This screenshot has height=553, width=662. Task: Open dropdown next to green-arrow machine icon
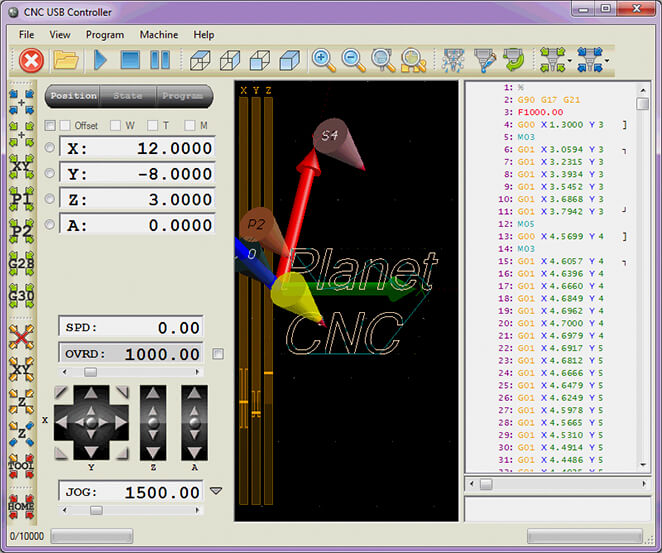[570, 61]
